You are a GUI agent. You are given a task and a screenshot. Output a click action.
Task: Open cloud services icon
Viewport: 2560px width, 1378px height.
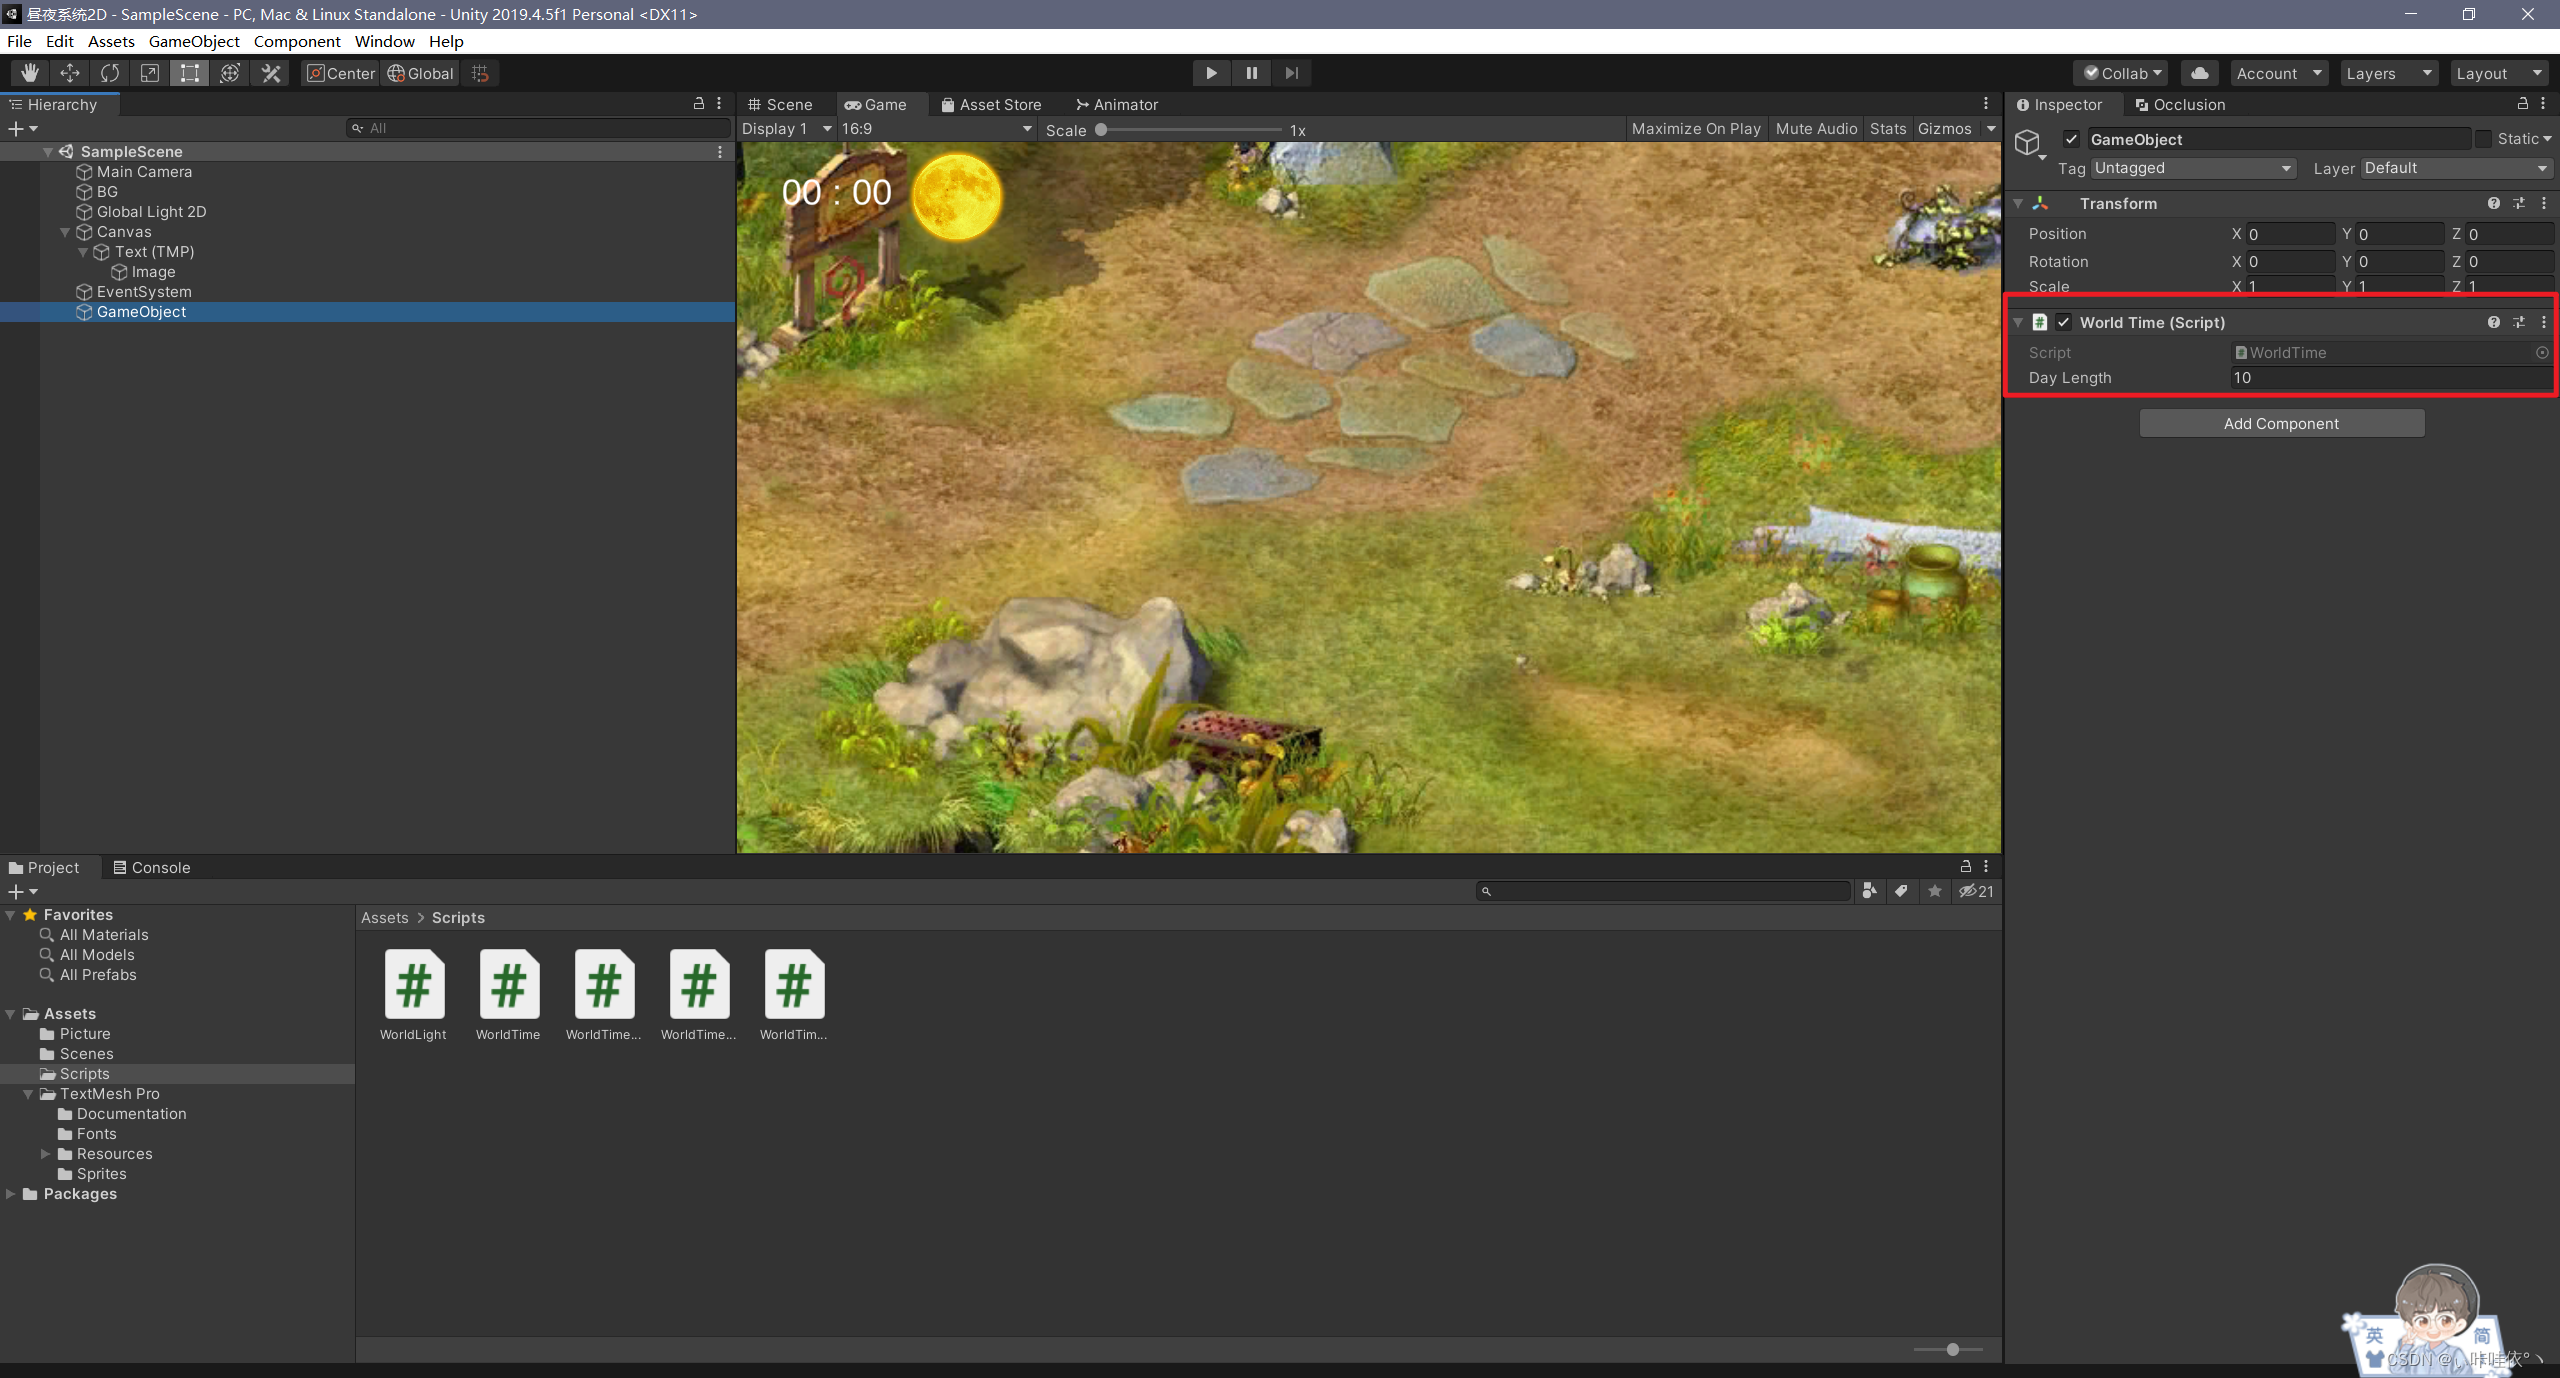(x=2200, y=73)
